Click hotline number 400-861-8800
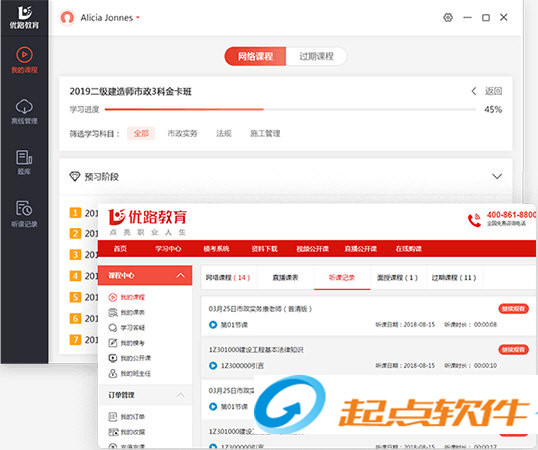This screenshot has height=450, width=538. 511,215
